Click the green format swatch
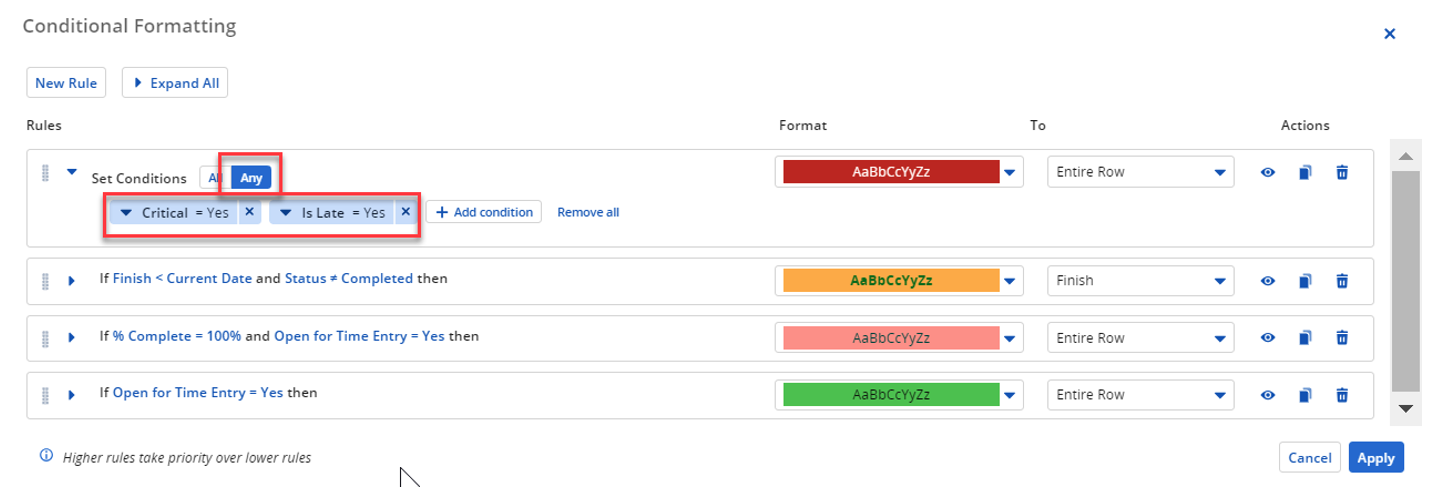Image resolution: width=1446 pixels, height=504 pixels. pos(891,395)
